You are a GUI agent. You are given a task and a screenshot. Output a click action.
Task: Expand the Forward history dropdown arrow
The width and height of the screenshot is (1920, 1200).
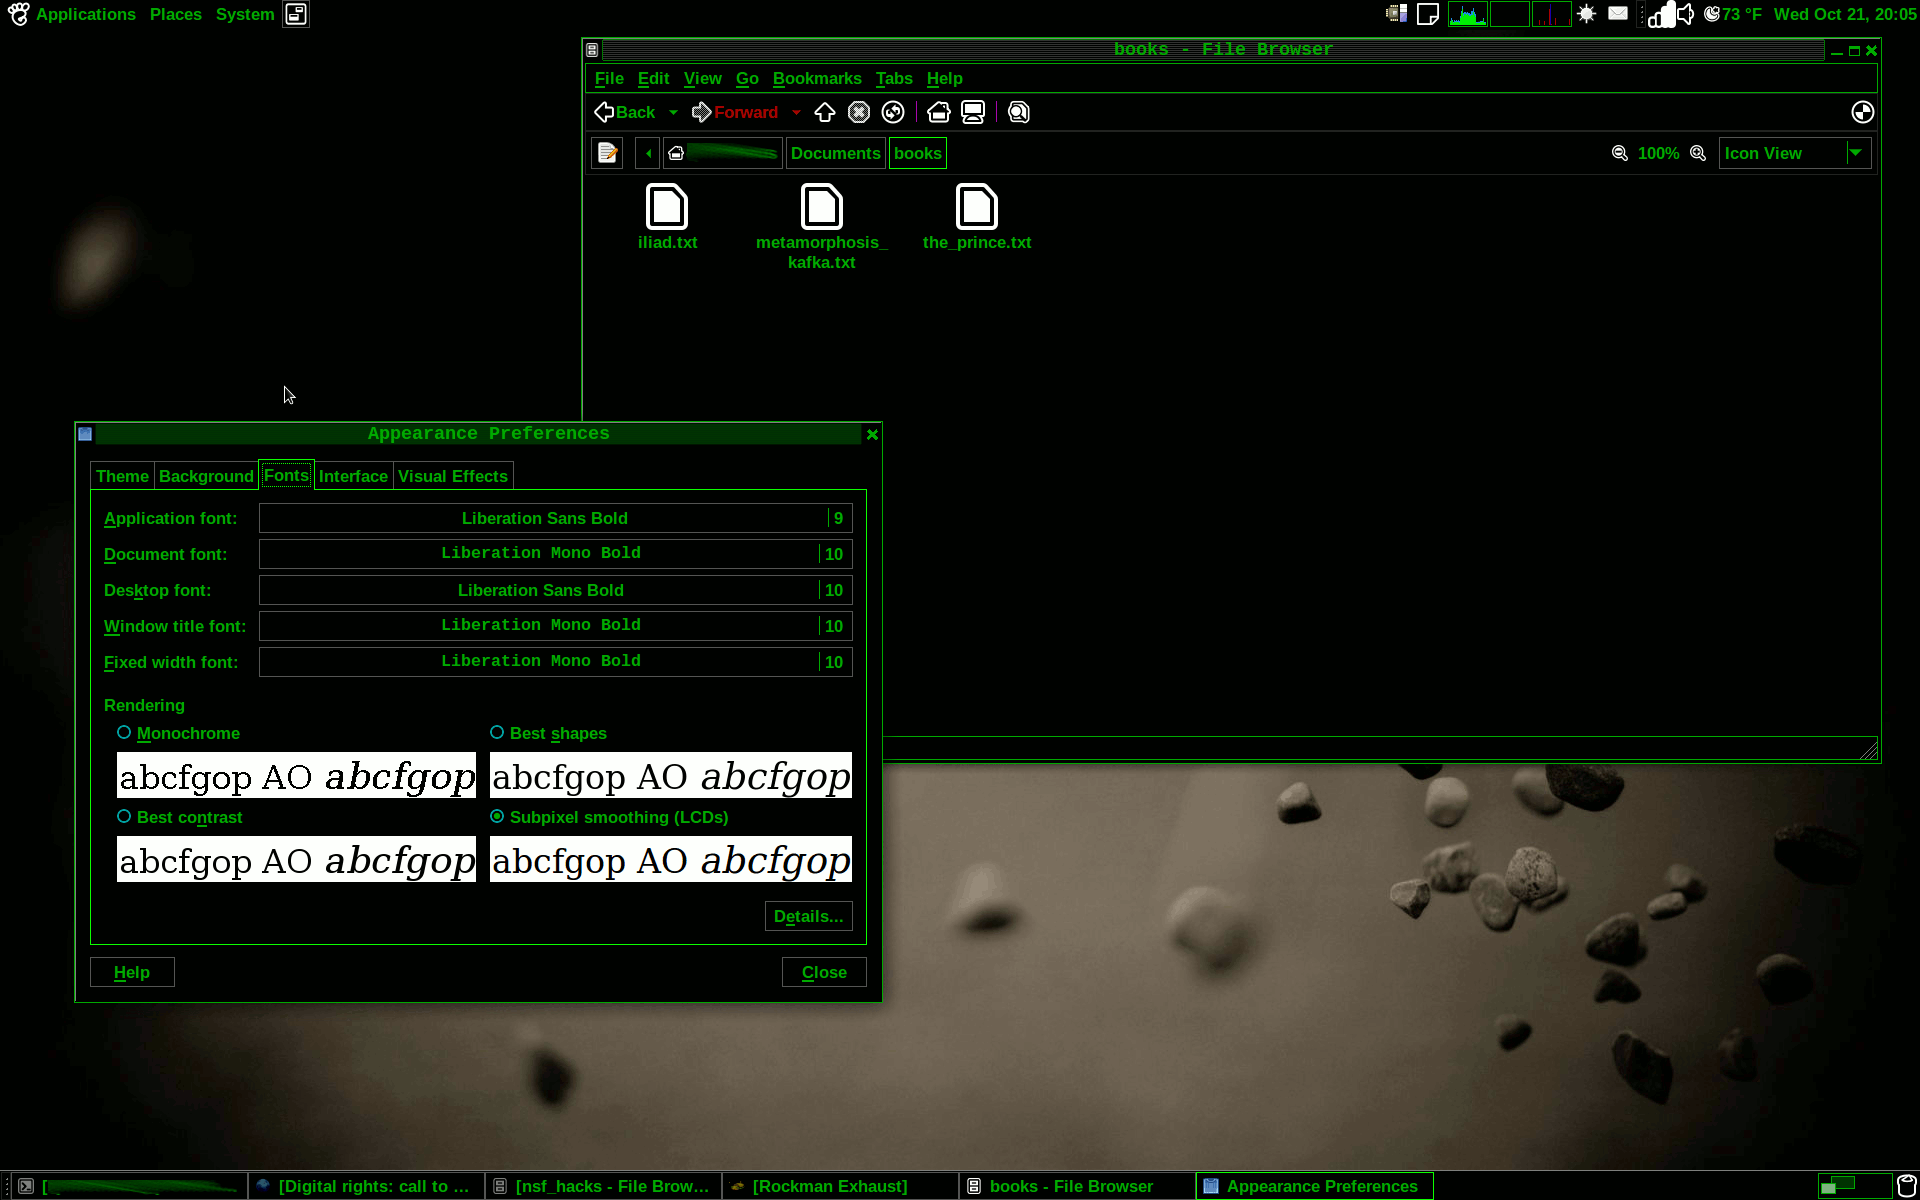tap(796, 112)
